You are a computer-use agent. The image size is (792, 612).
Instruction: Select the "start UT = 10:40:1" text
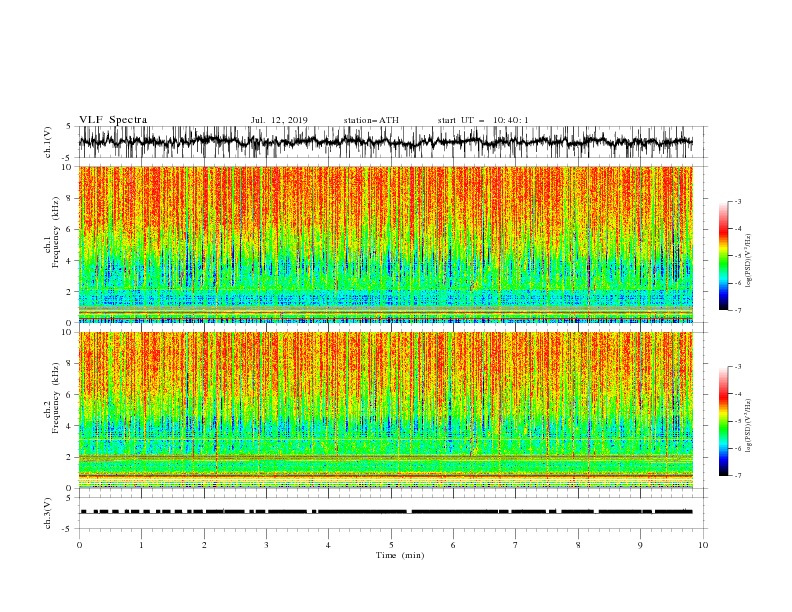tap(483, 120)
